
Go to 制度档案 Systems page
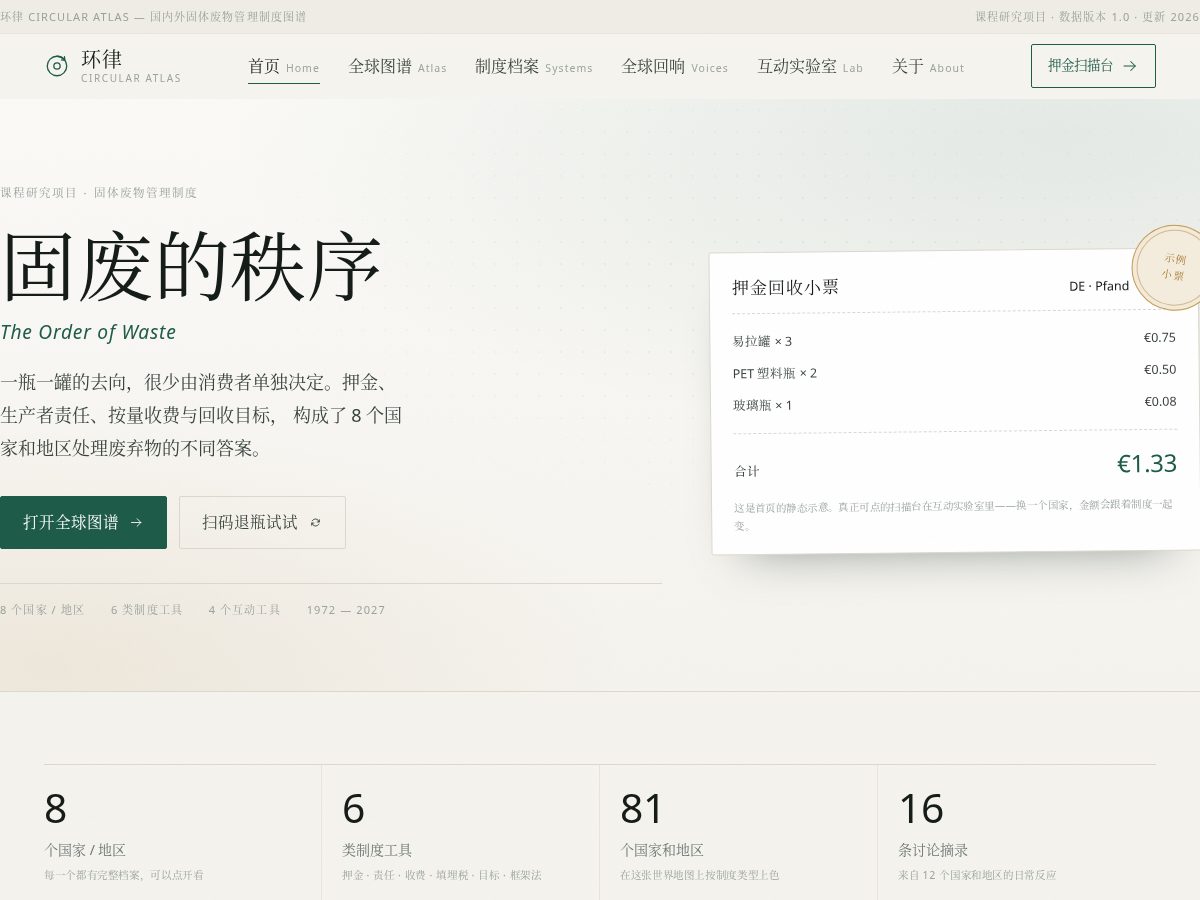pos(534,66)
